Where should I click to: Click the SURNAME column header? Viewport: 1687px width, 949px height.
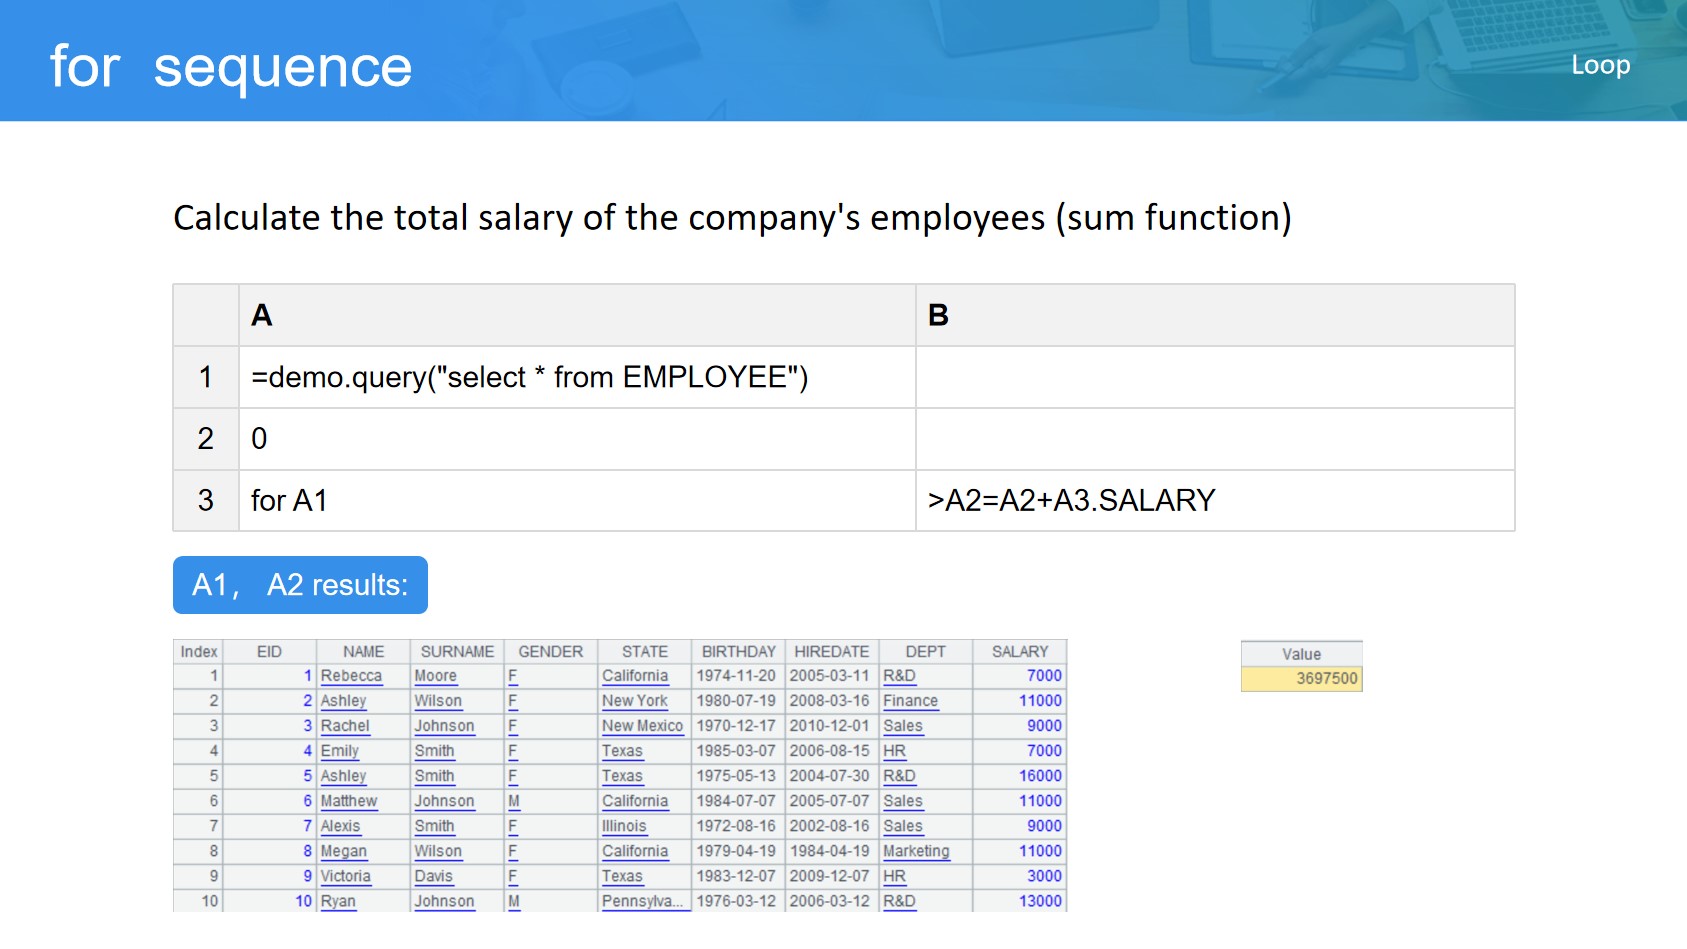click(x=457, y=651)
